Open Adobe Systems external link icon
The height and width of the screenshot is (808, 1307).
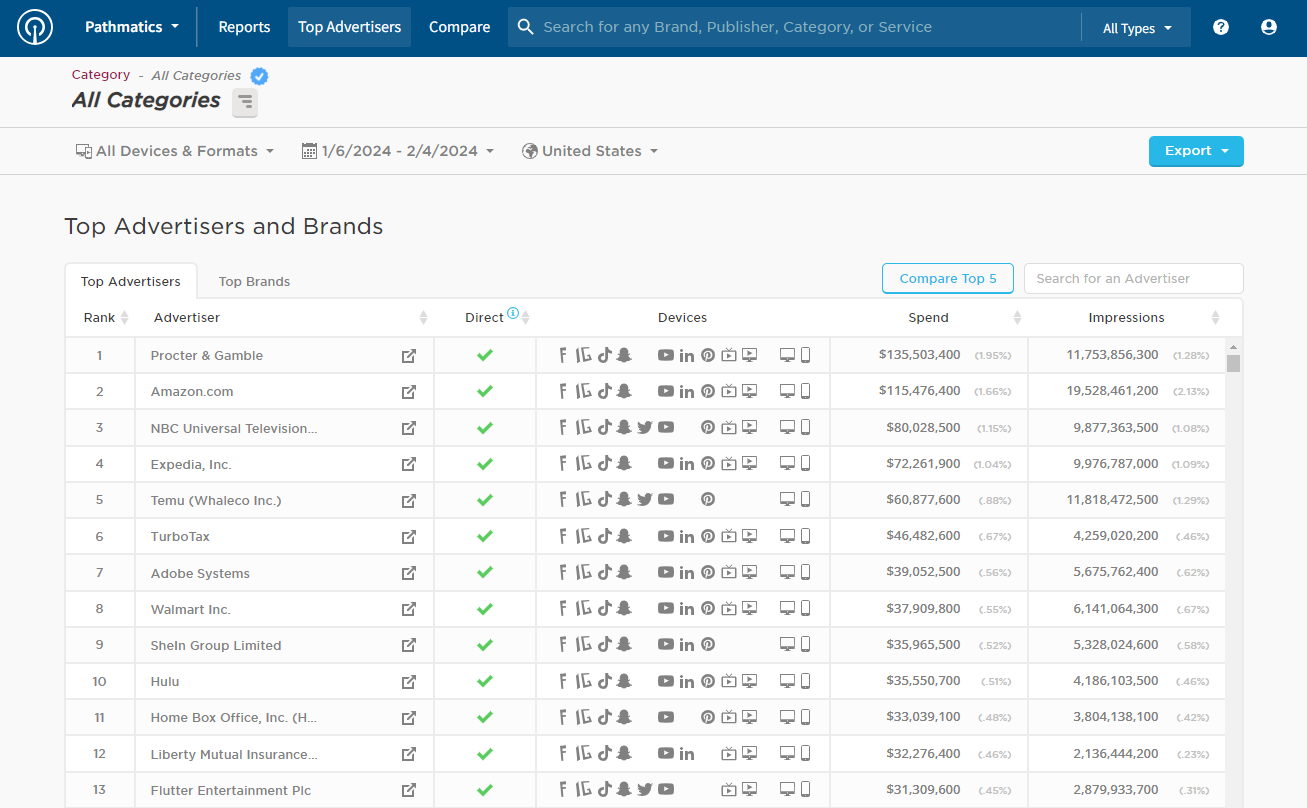[409, 573]
